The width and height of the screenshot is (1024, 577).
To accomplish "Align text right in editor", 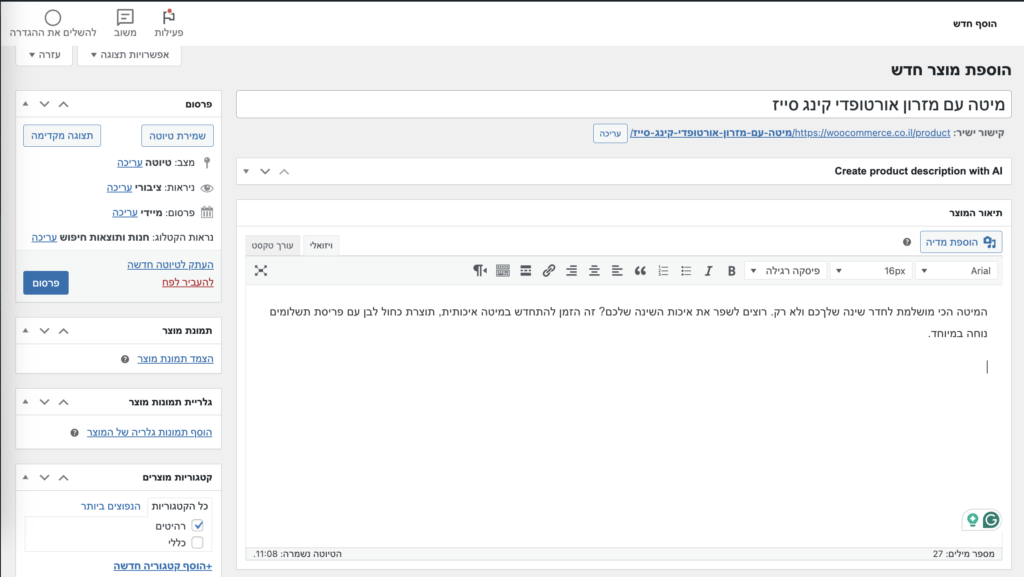I will [571, 271].
